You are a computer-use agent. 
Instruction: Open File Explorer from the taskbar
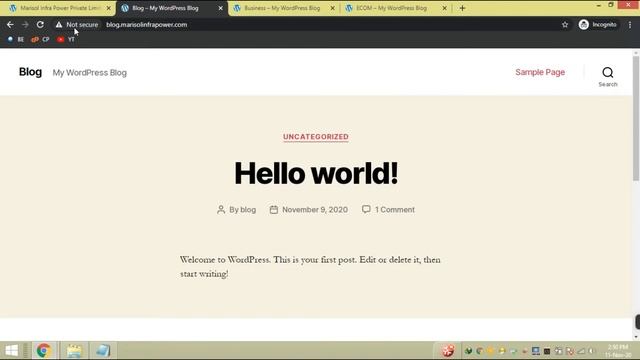(x=74, y=351)
